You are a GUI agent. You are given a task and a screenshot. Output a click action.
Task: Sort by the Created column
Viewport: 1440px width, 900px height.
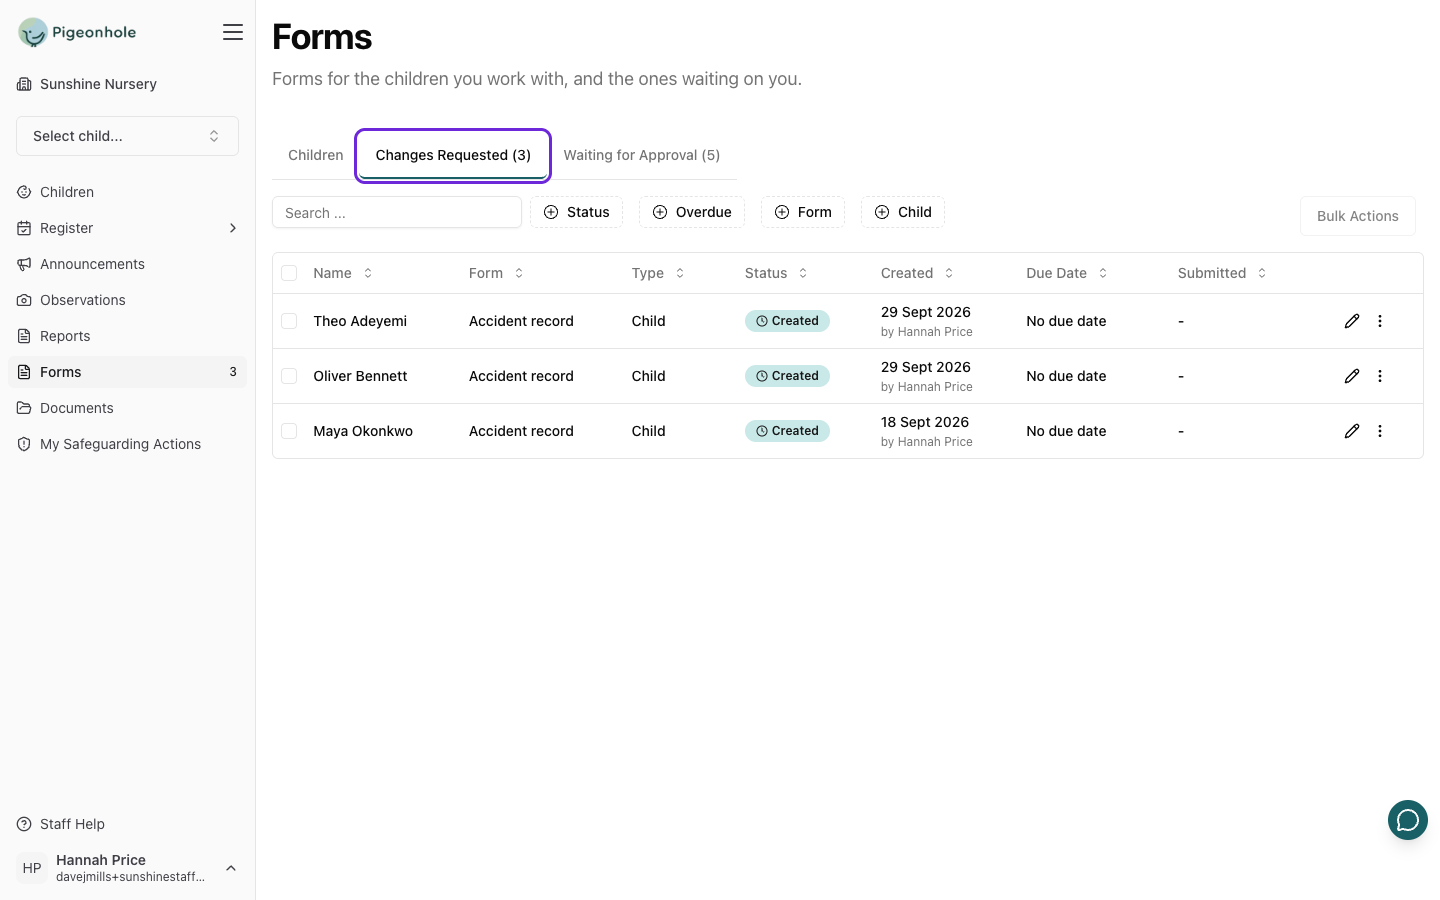pyautogui.click(x=917, y=273)
